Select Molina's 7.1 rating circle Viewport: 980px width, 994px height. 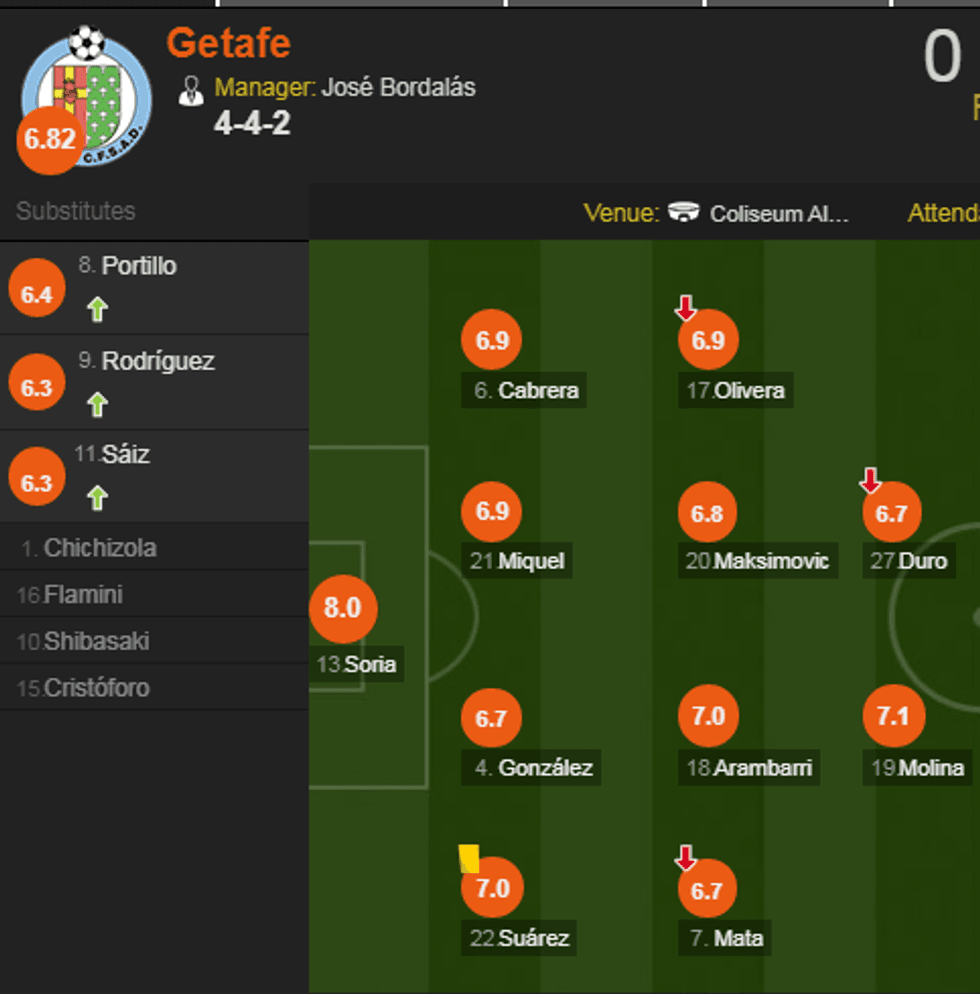[892, 716]
